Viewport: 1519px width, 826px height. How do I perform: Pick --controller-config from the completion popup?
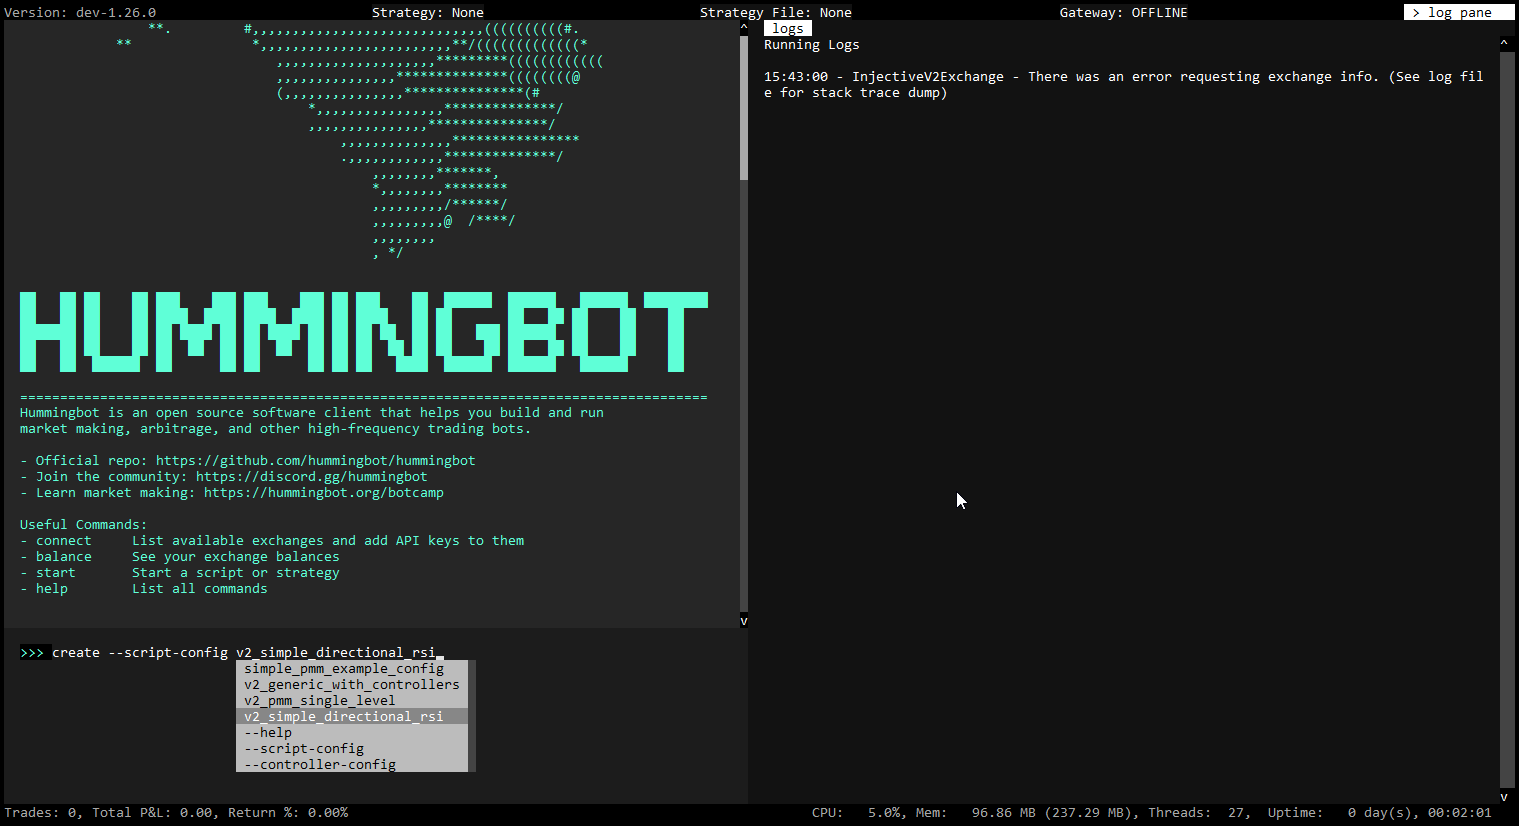(318, 764)
